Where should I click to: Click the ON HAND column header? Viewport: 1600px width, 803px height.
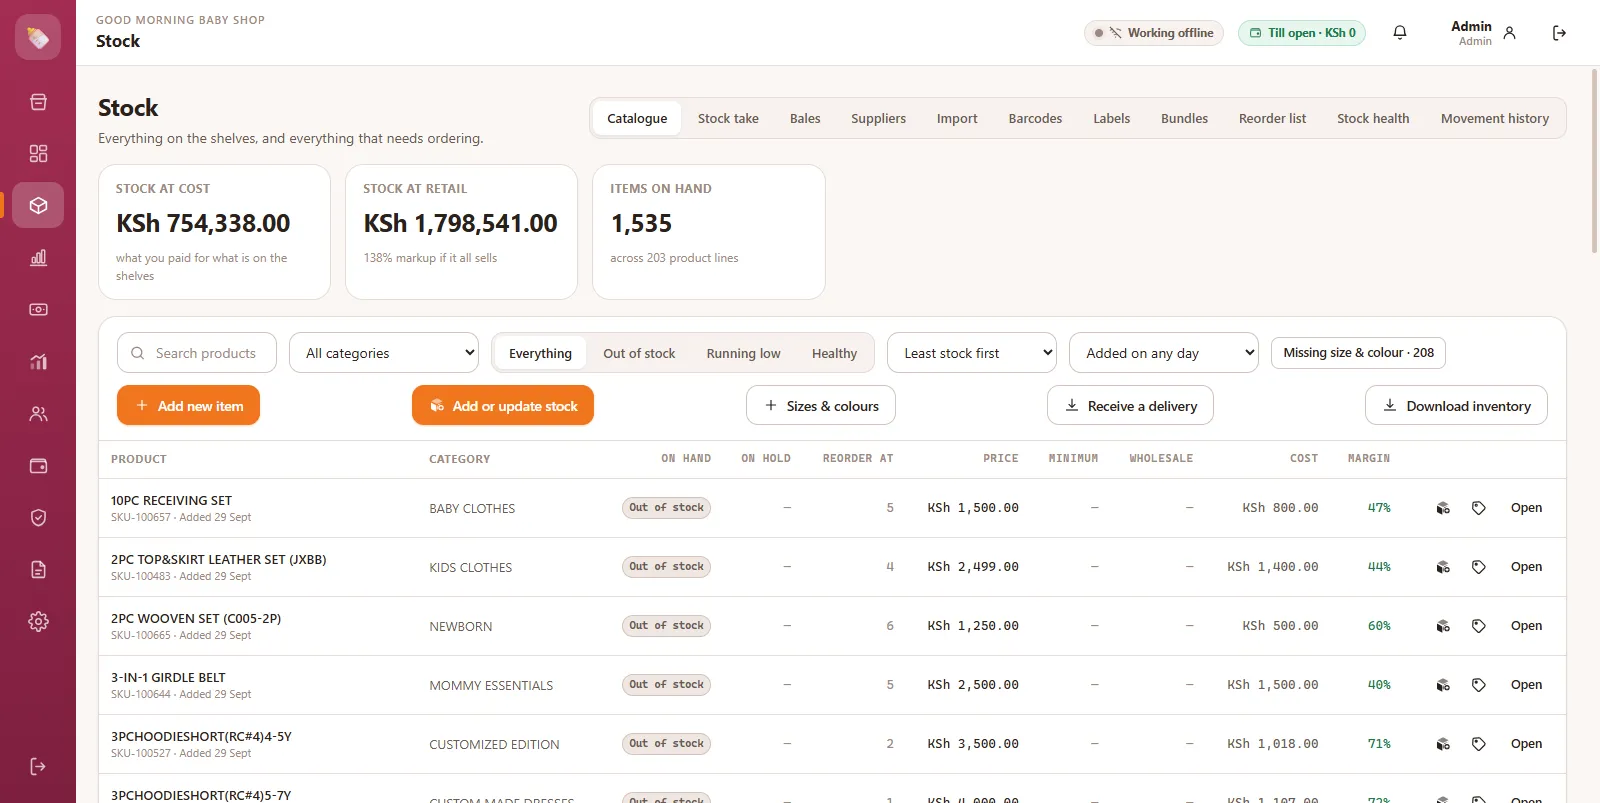686,459
